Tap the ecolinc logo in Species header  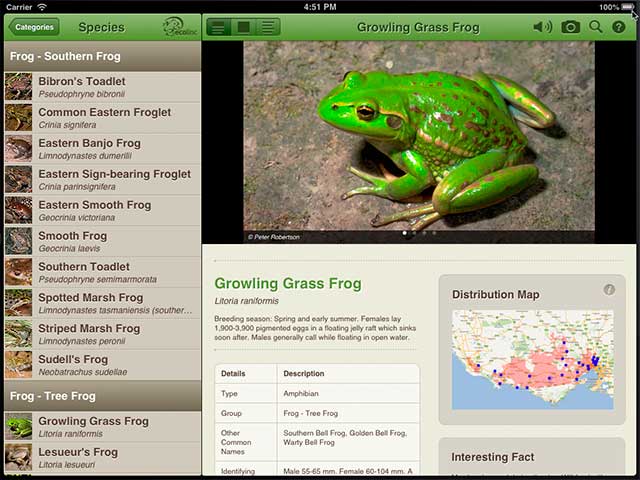180,27
